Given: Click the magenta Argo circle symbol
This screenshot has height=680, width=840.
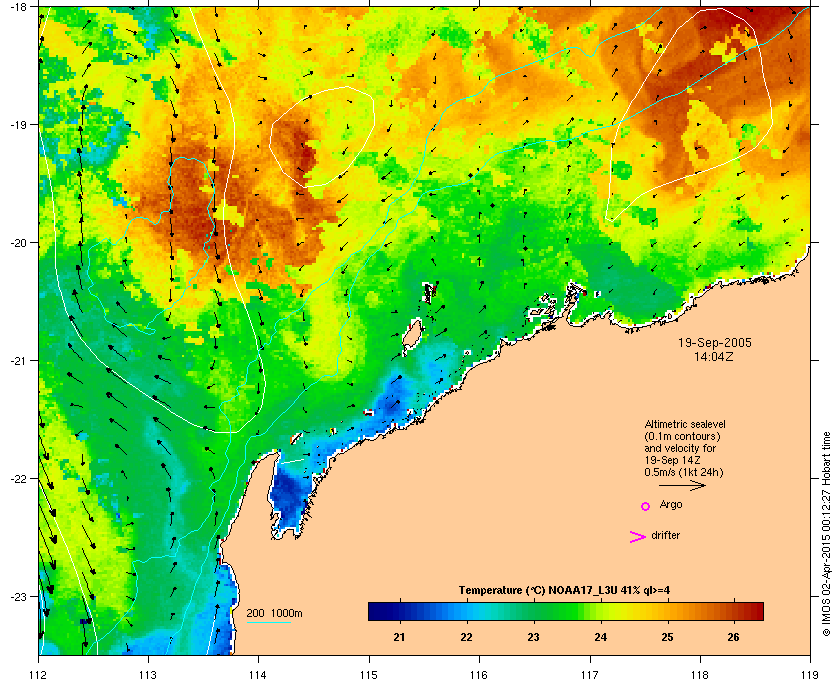Looking at the screenshot, I should pos(646,506).
